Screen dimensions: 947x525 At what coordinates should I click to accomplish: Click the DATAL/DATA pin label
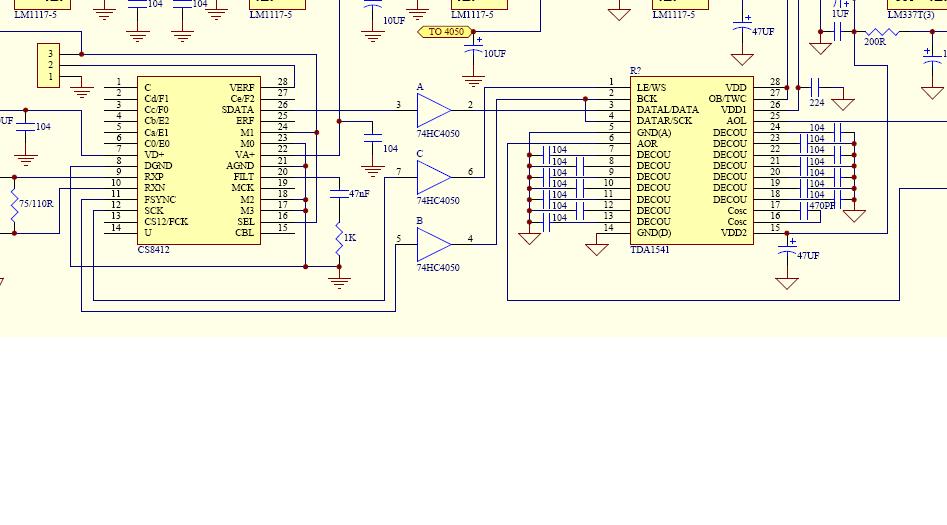click(667, 110)
